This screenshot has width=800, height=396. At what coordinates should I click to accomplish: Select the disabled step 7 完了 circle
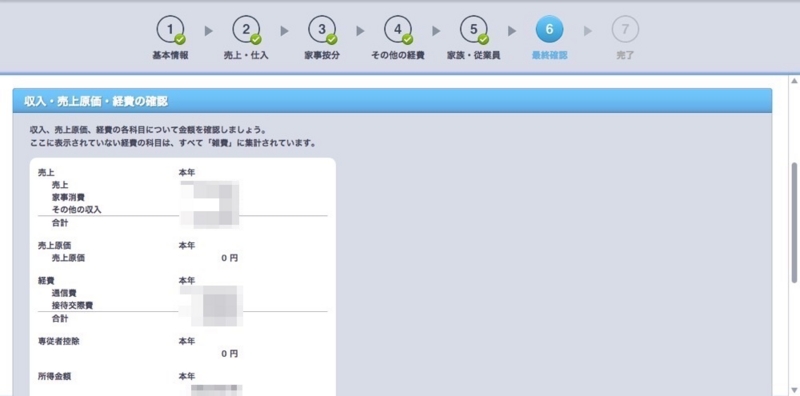click(x=625, y=30)
